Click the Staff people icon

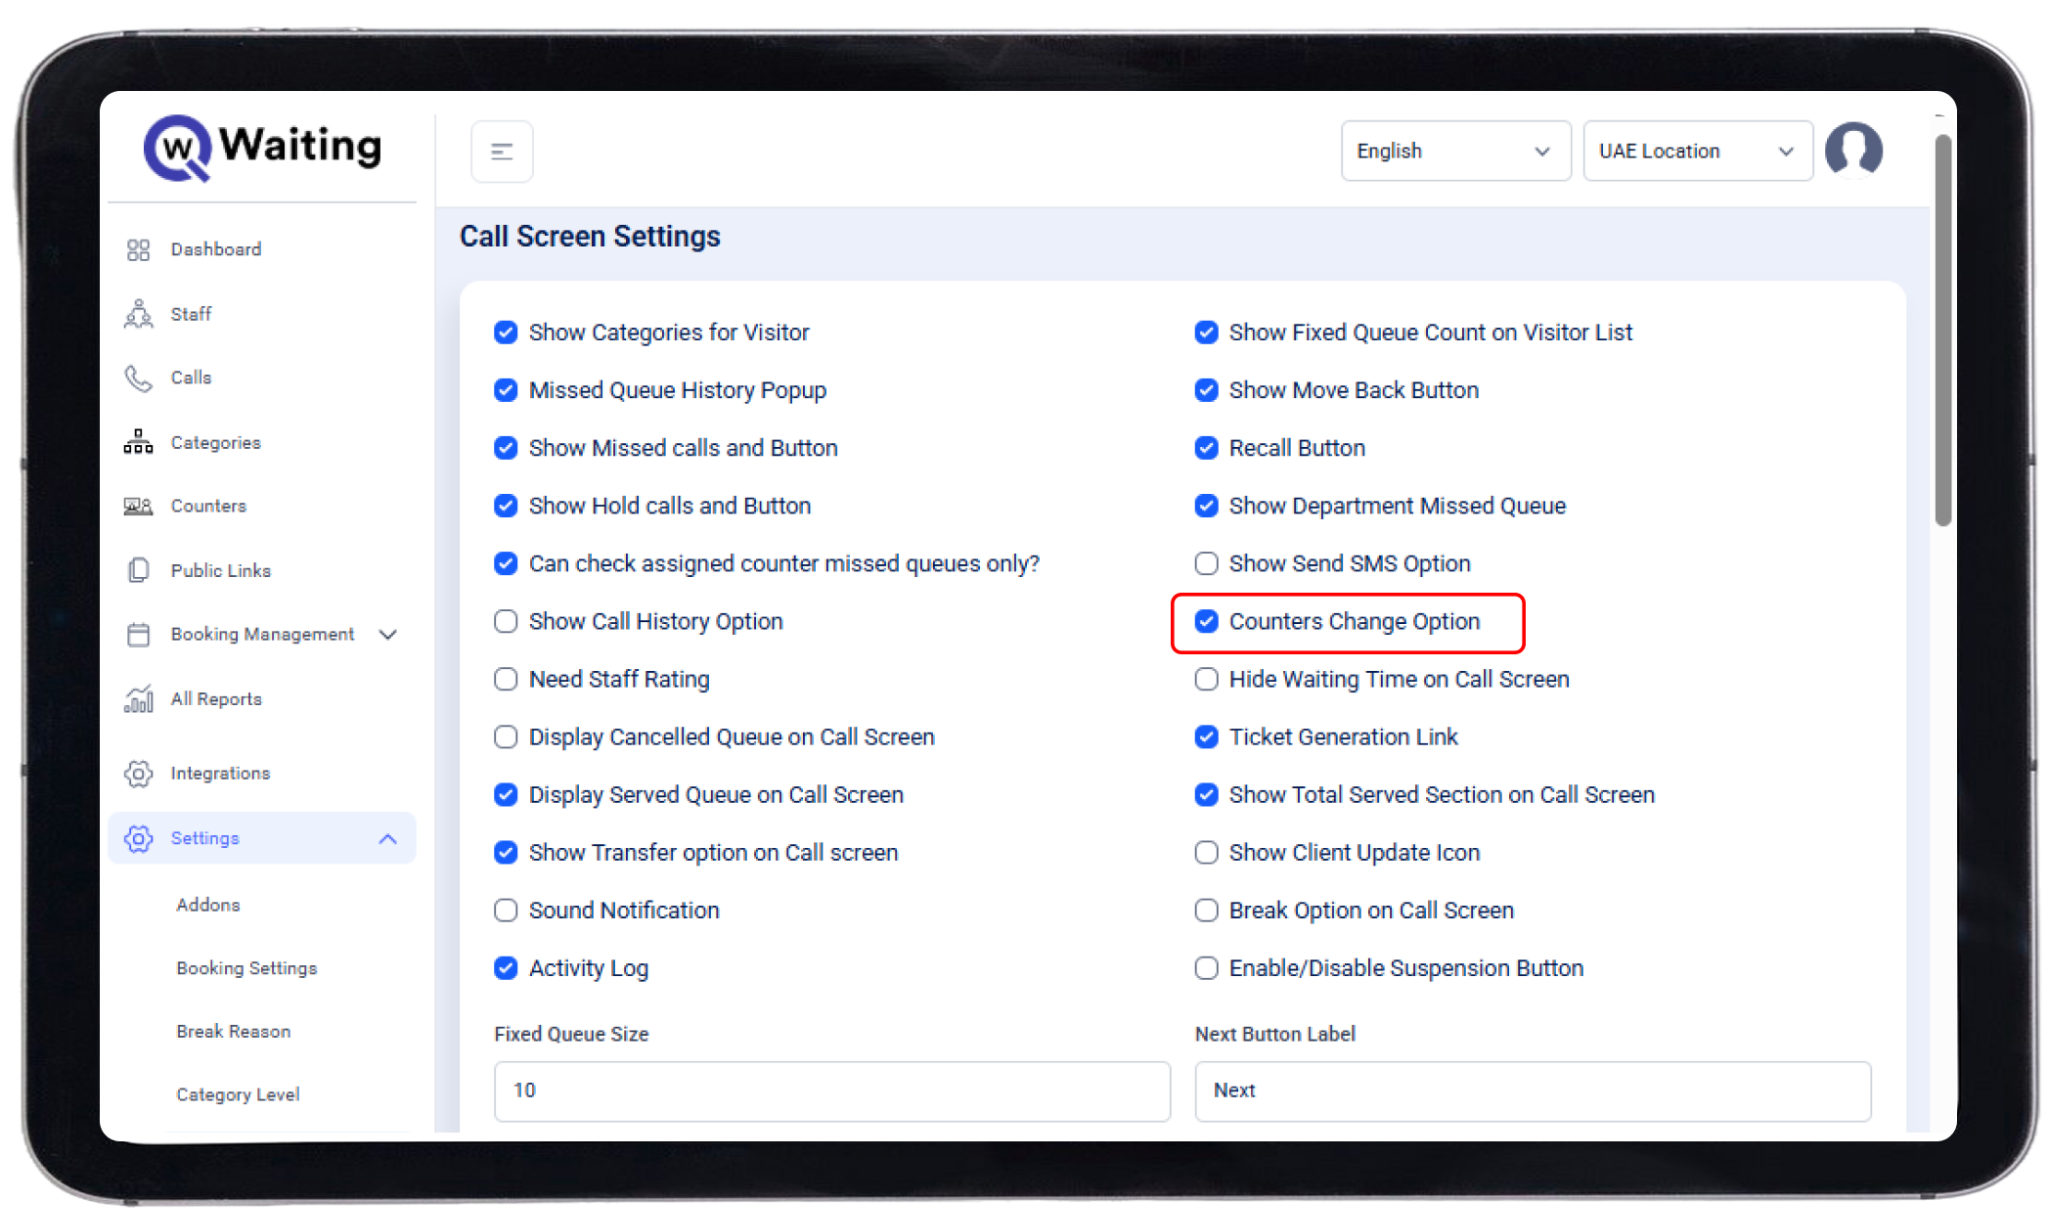pos(138,314)
